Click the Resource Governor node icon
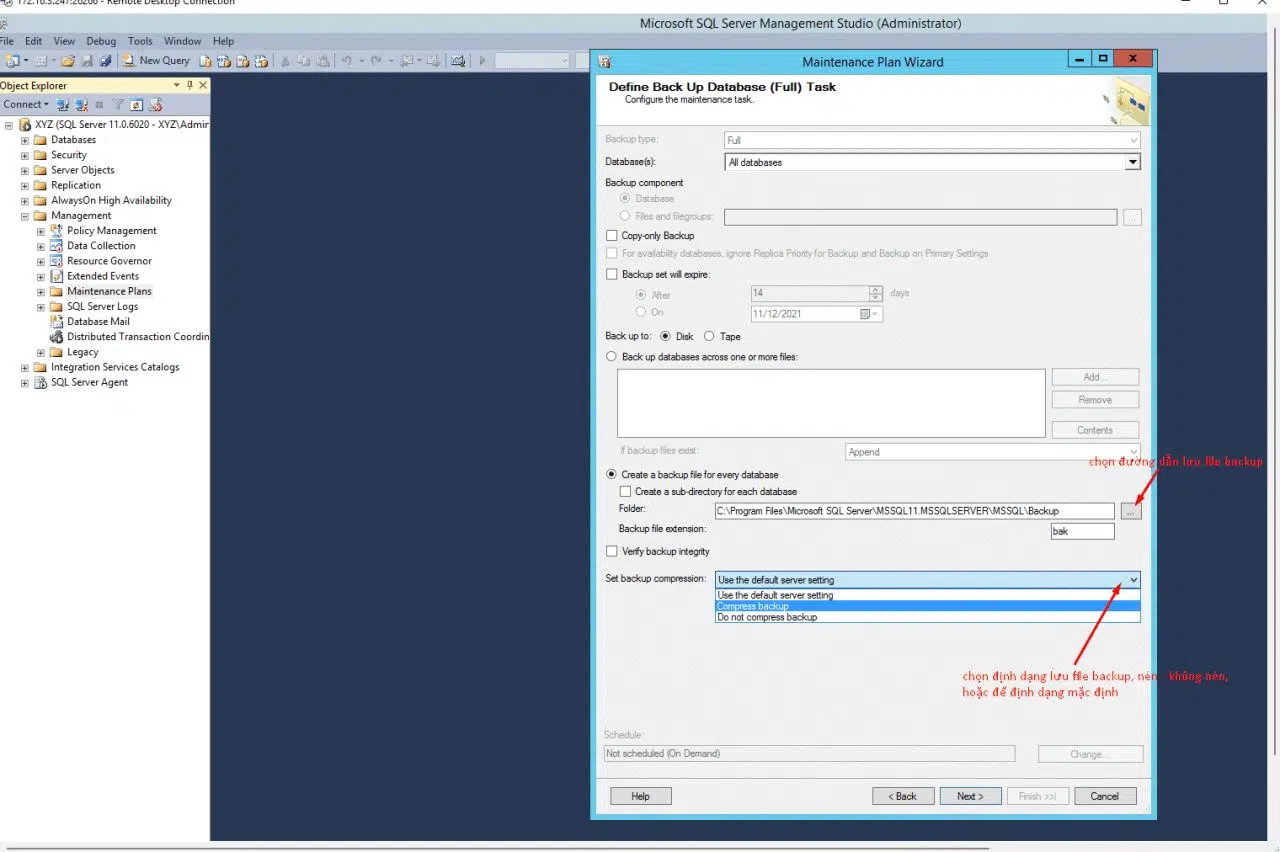Screen dimensions: 1280x852 (57, 261)
